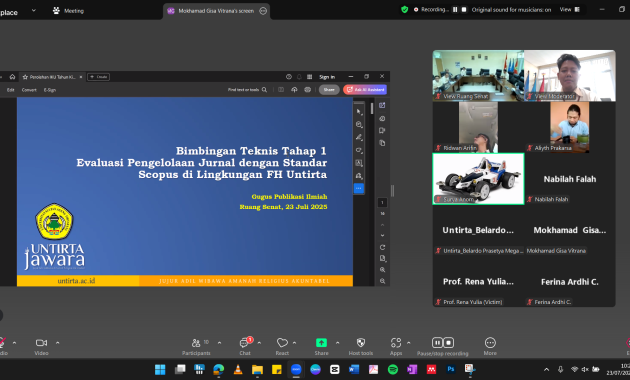Click the Ask AI Assistant button in Acrobat
Screen dimensions: 630x380
[x=365, y=90]
